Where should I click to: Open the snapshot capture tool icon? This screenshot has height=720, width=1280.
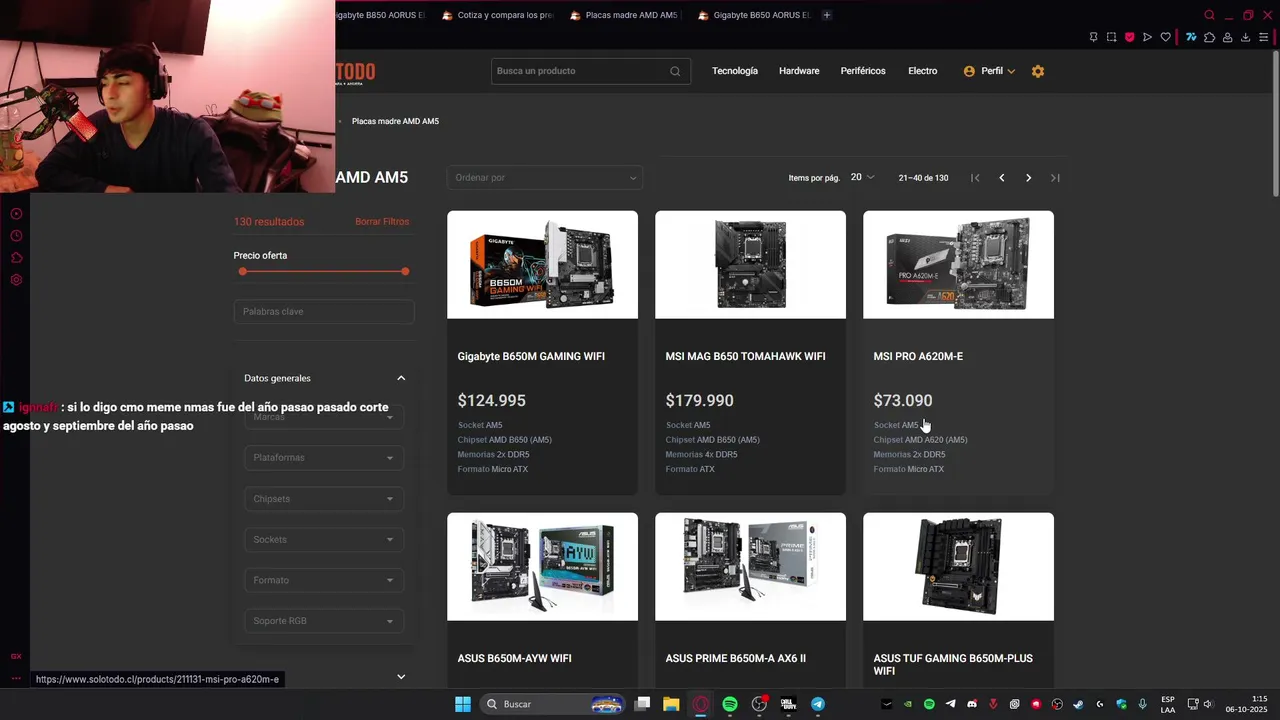pos(1111,37)
